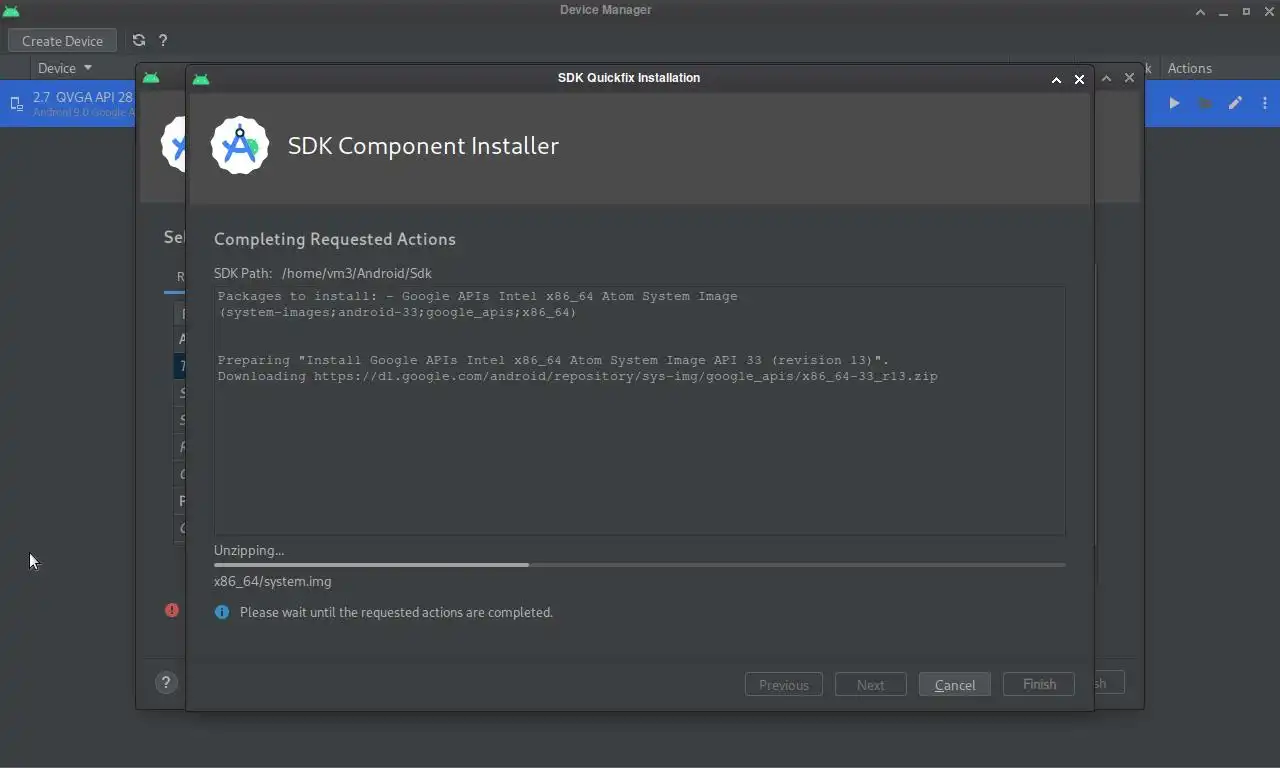Click the x86_64/system.img status text
The height and width of the screenshot is (768, 1280).
pos(273,581)
